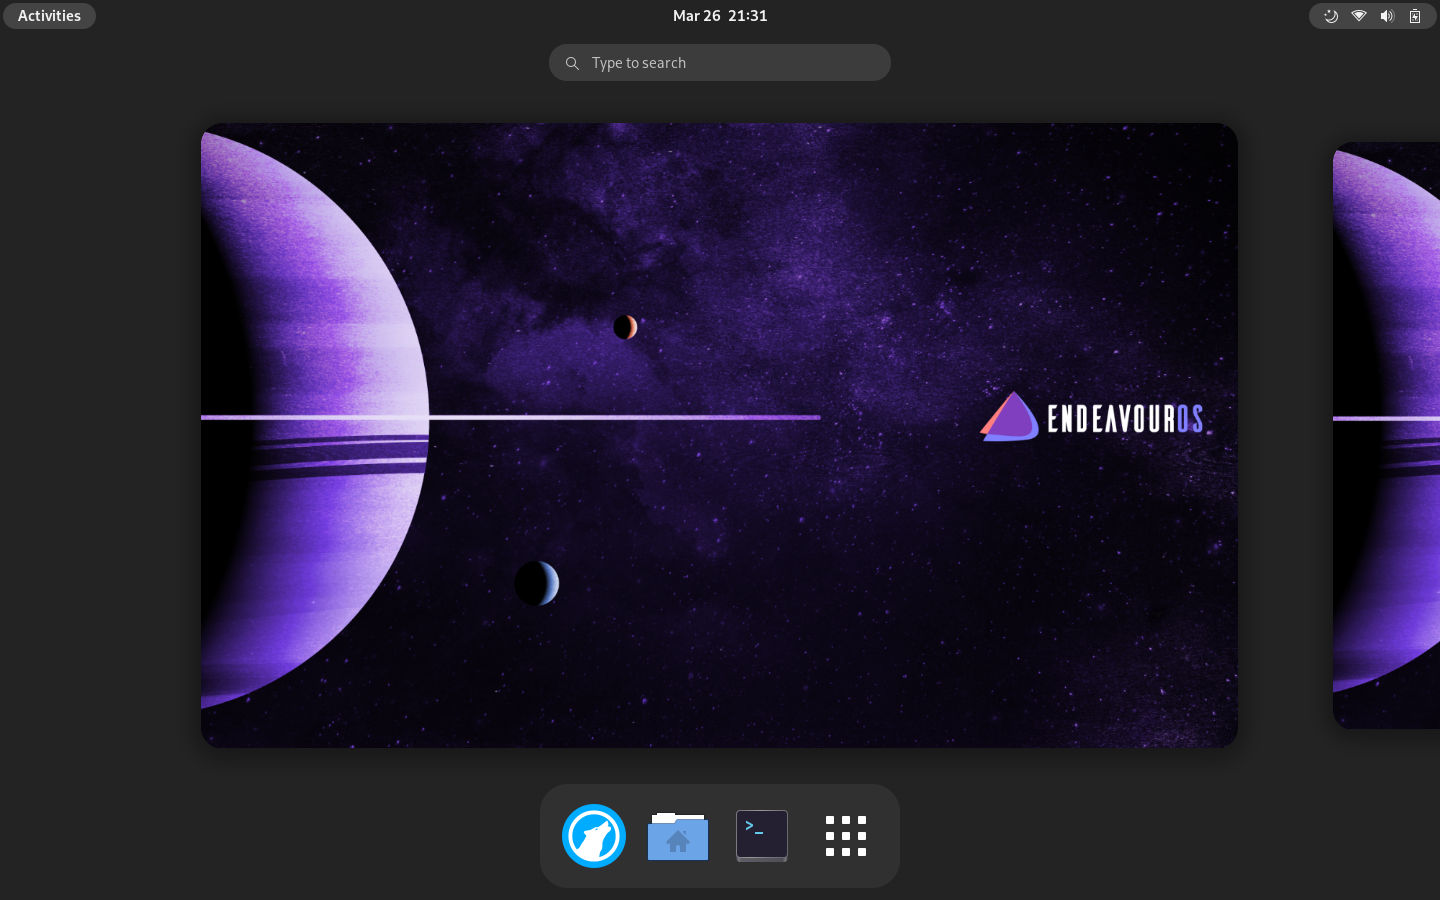1440x900 pixels.
Task: Click the 21:31 clock time
Action: (x=748, y=16)
